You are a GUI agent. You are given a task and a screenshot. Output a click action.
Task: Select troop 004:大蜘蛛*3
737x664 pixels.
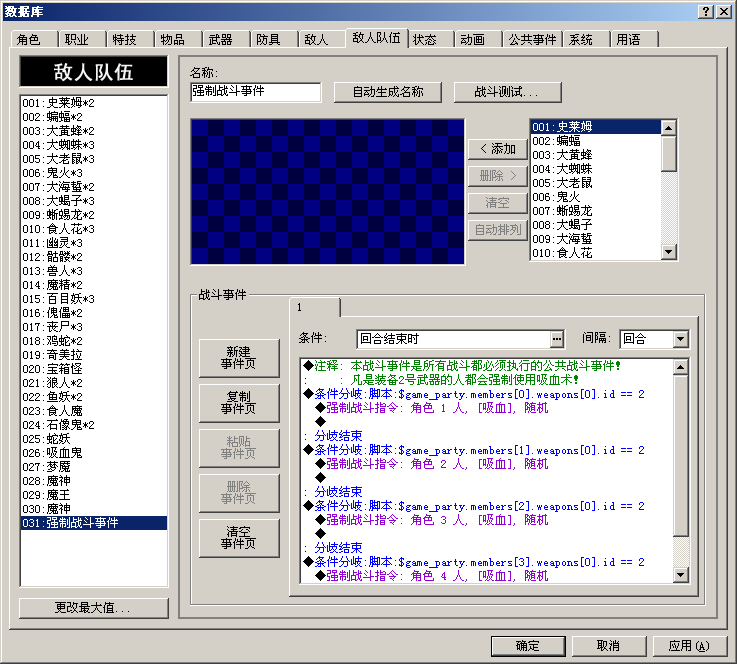coord(94,145)
